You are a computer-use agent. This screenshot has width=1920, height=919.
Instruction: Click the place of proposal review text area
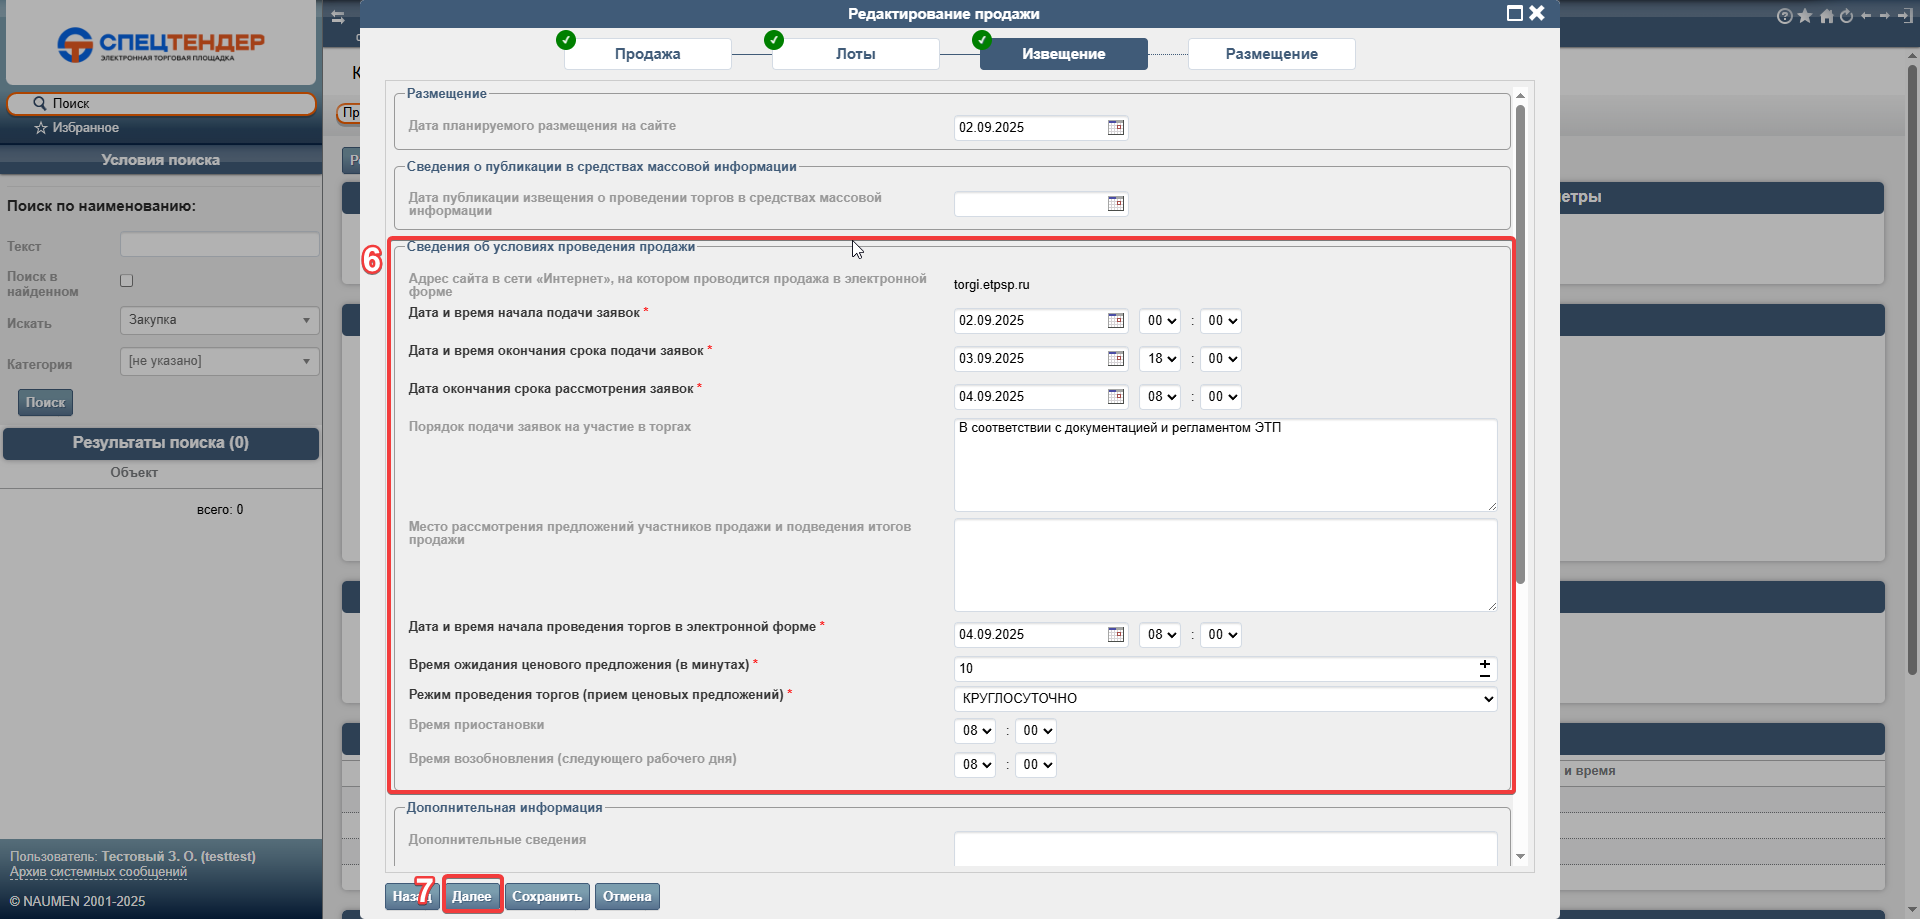coord(1225,565)
